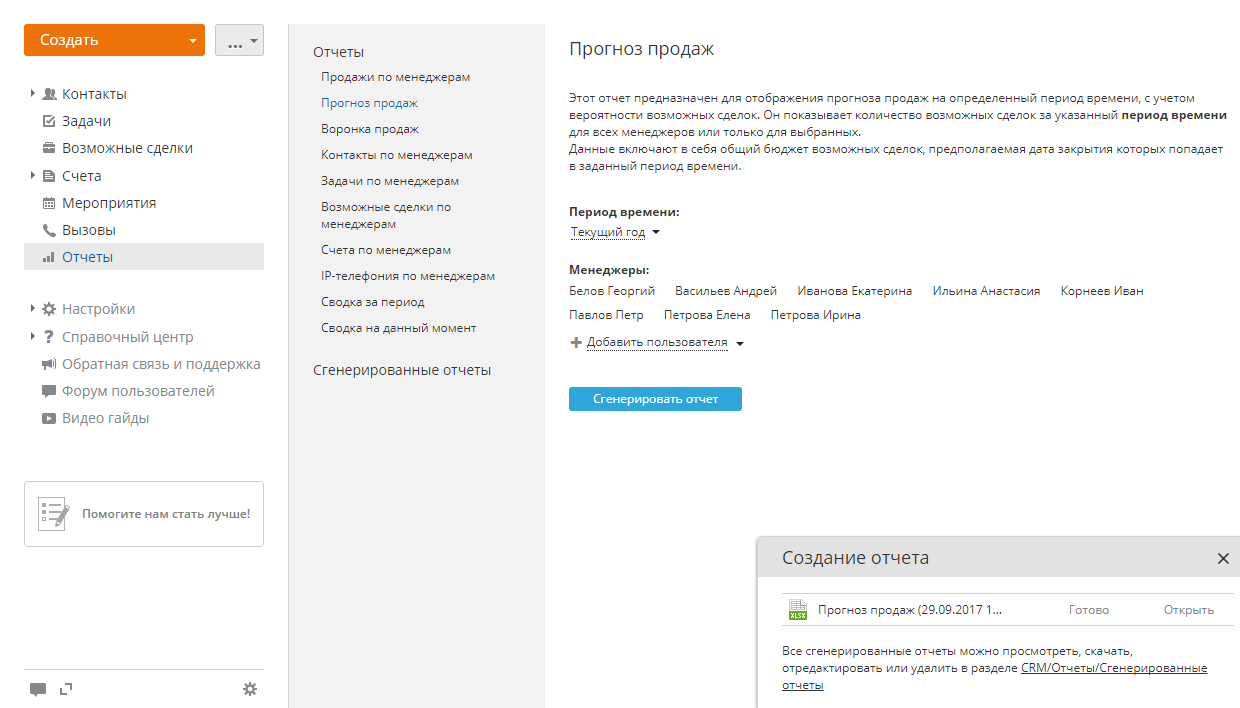1240x708 pixels.
Task: Open Видео гайды in sidebar
Action: (105, 418)
